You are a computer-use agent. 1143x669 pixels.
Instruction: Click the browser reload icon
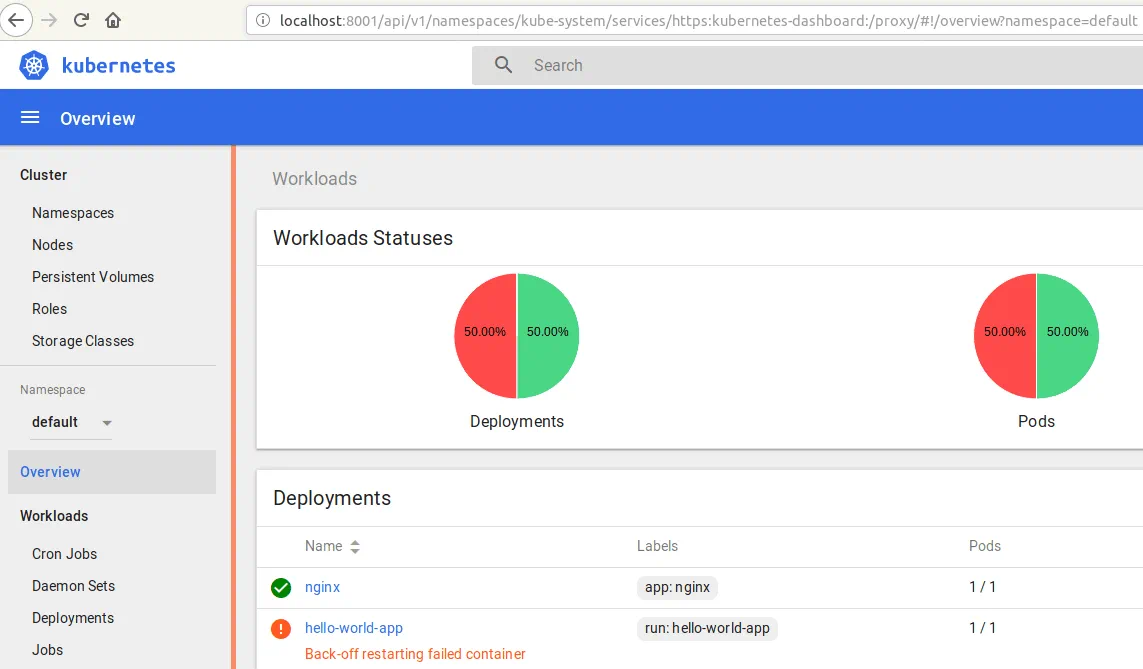coord(81,20)
